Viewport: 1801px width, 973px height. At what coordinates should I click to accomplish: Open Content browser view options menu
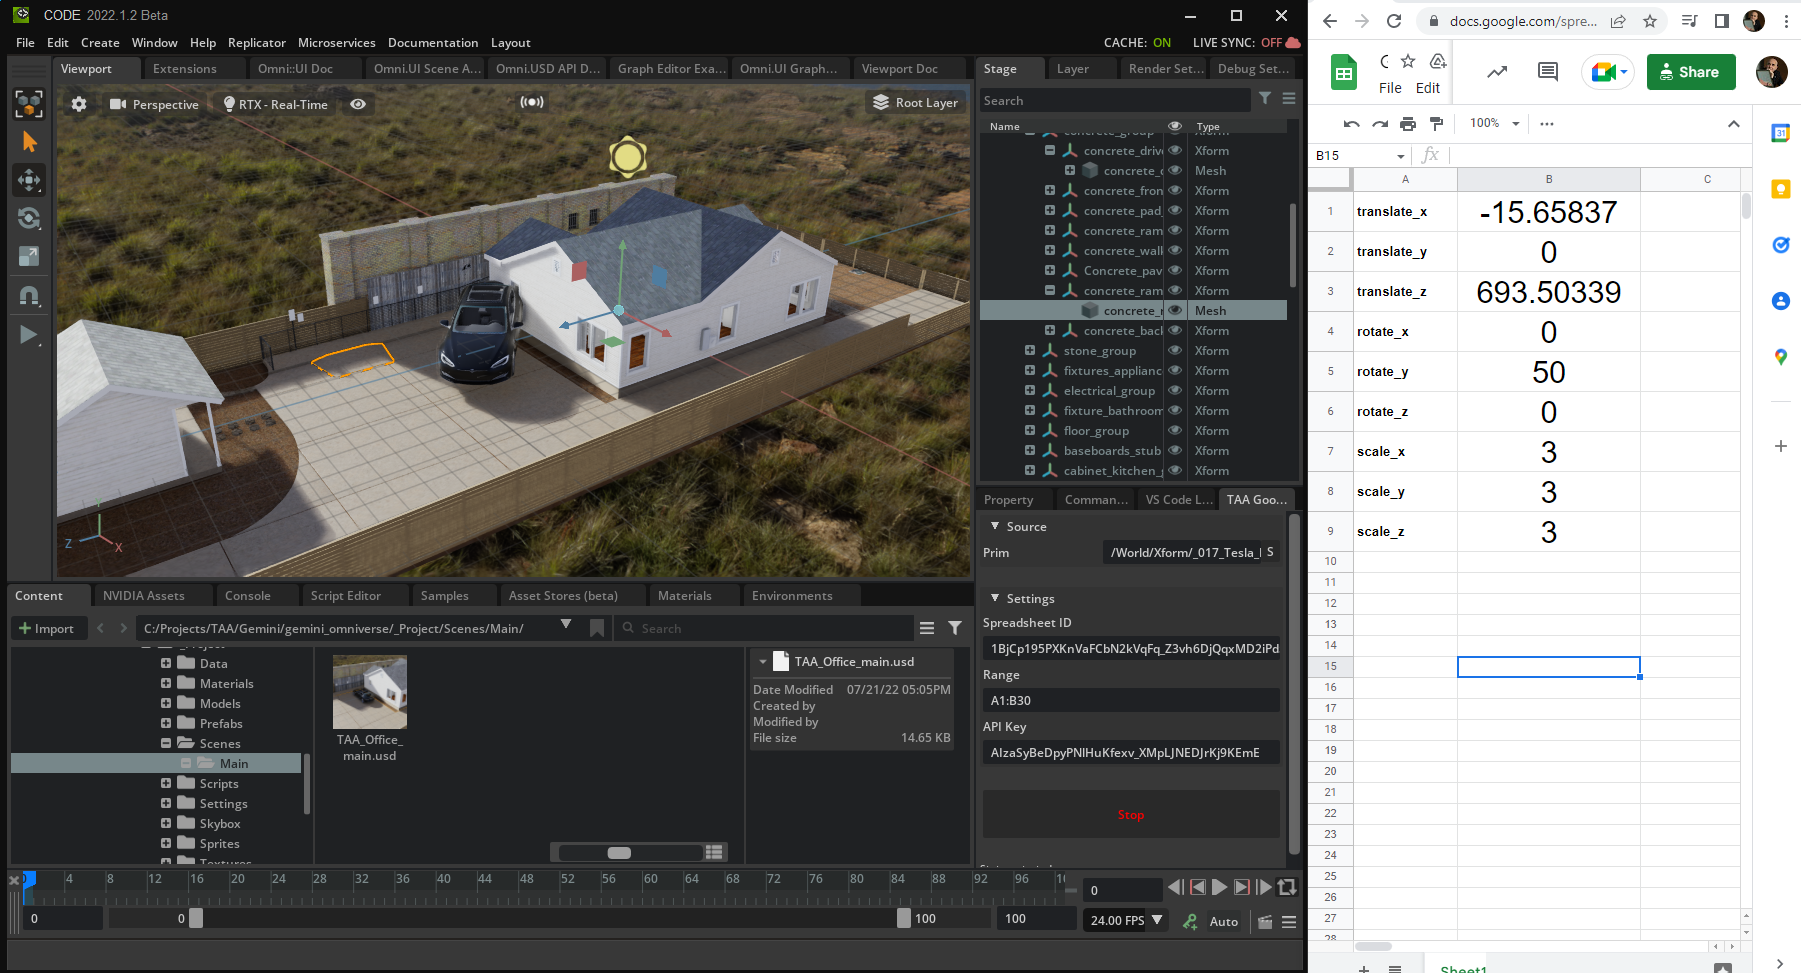927,628
